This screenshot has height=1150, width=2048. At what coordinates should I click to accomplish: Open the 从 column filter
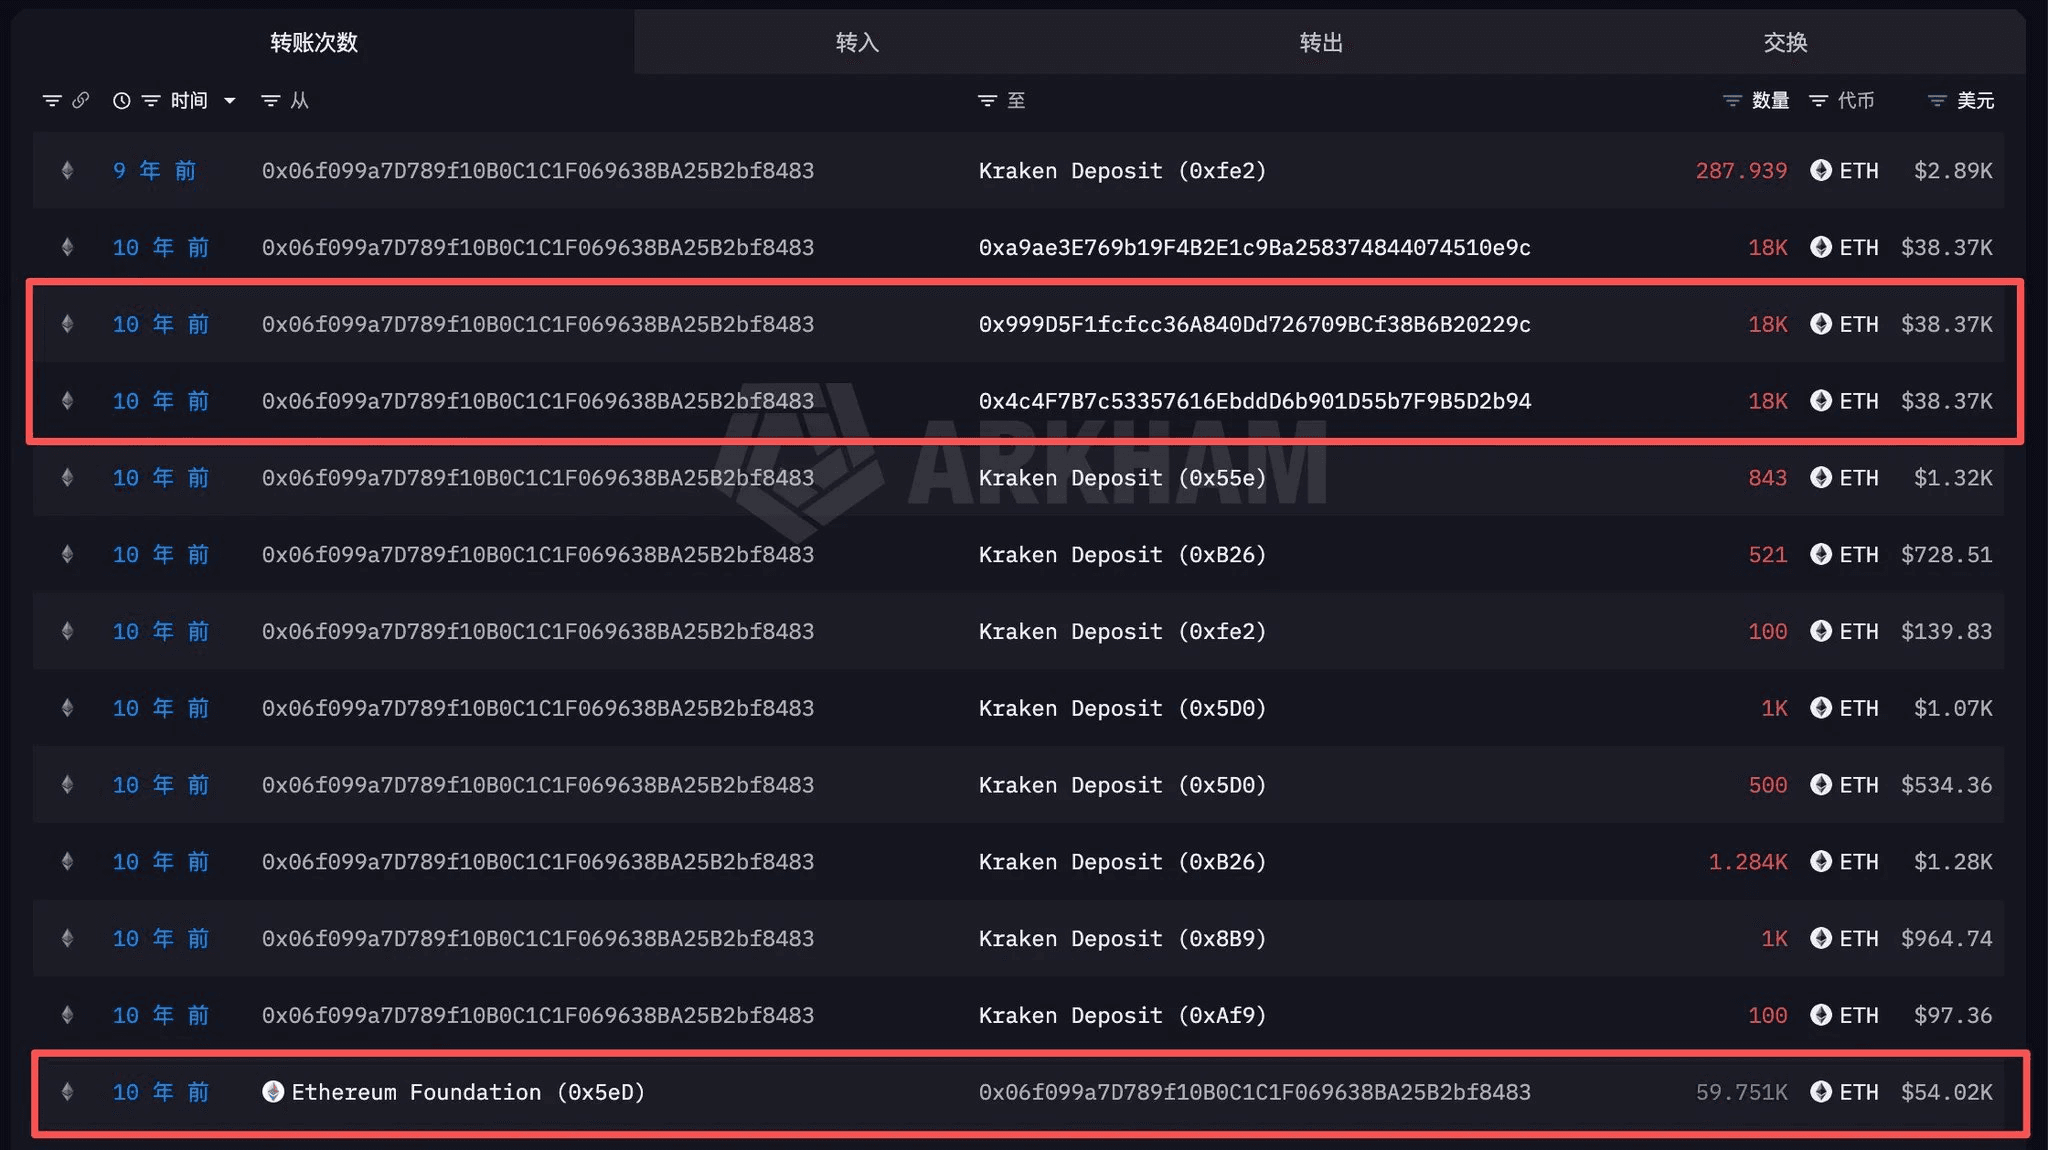click(x=270, y=101)
